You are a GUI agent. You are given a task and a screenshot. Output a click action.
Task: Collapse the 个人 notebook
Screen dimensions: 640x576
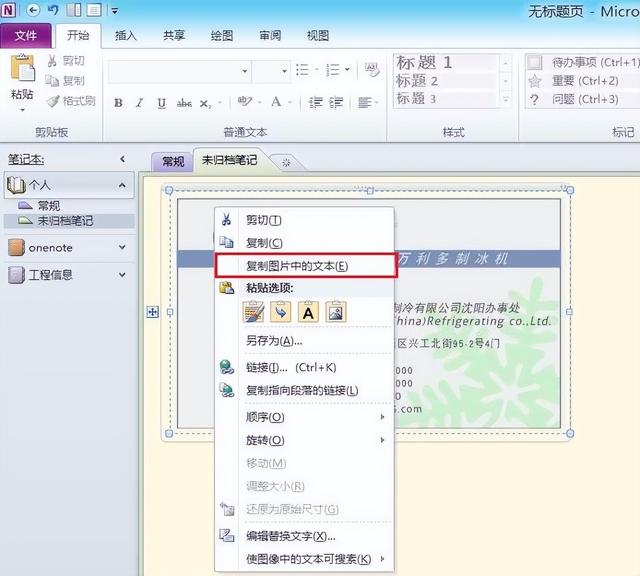click(122, 185)
